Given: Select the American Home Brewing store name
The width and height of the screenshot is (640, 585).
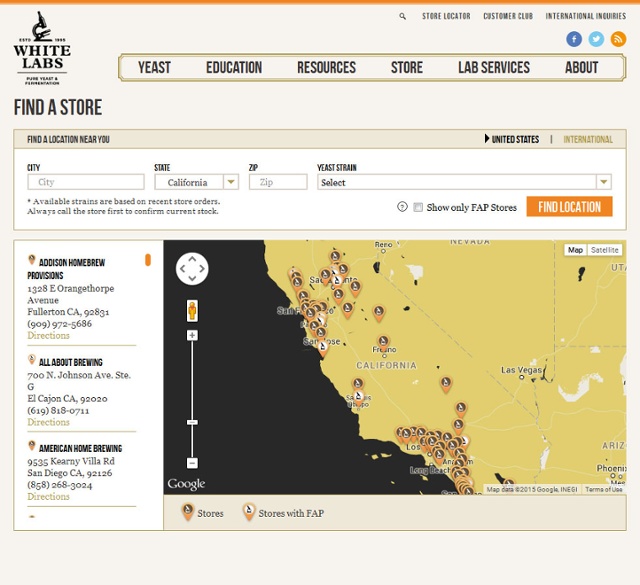Looking at the screenshot, I should click(80, 448).
